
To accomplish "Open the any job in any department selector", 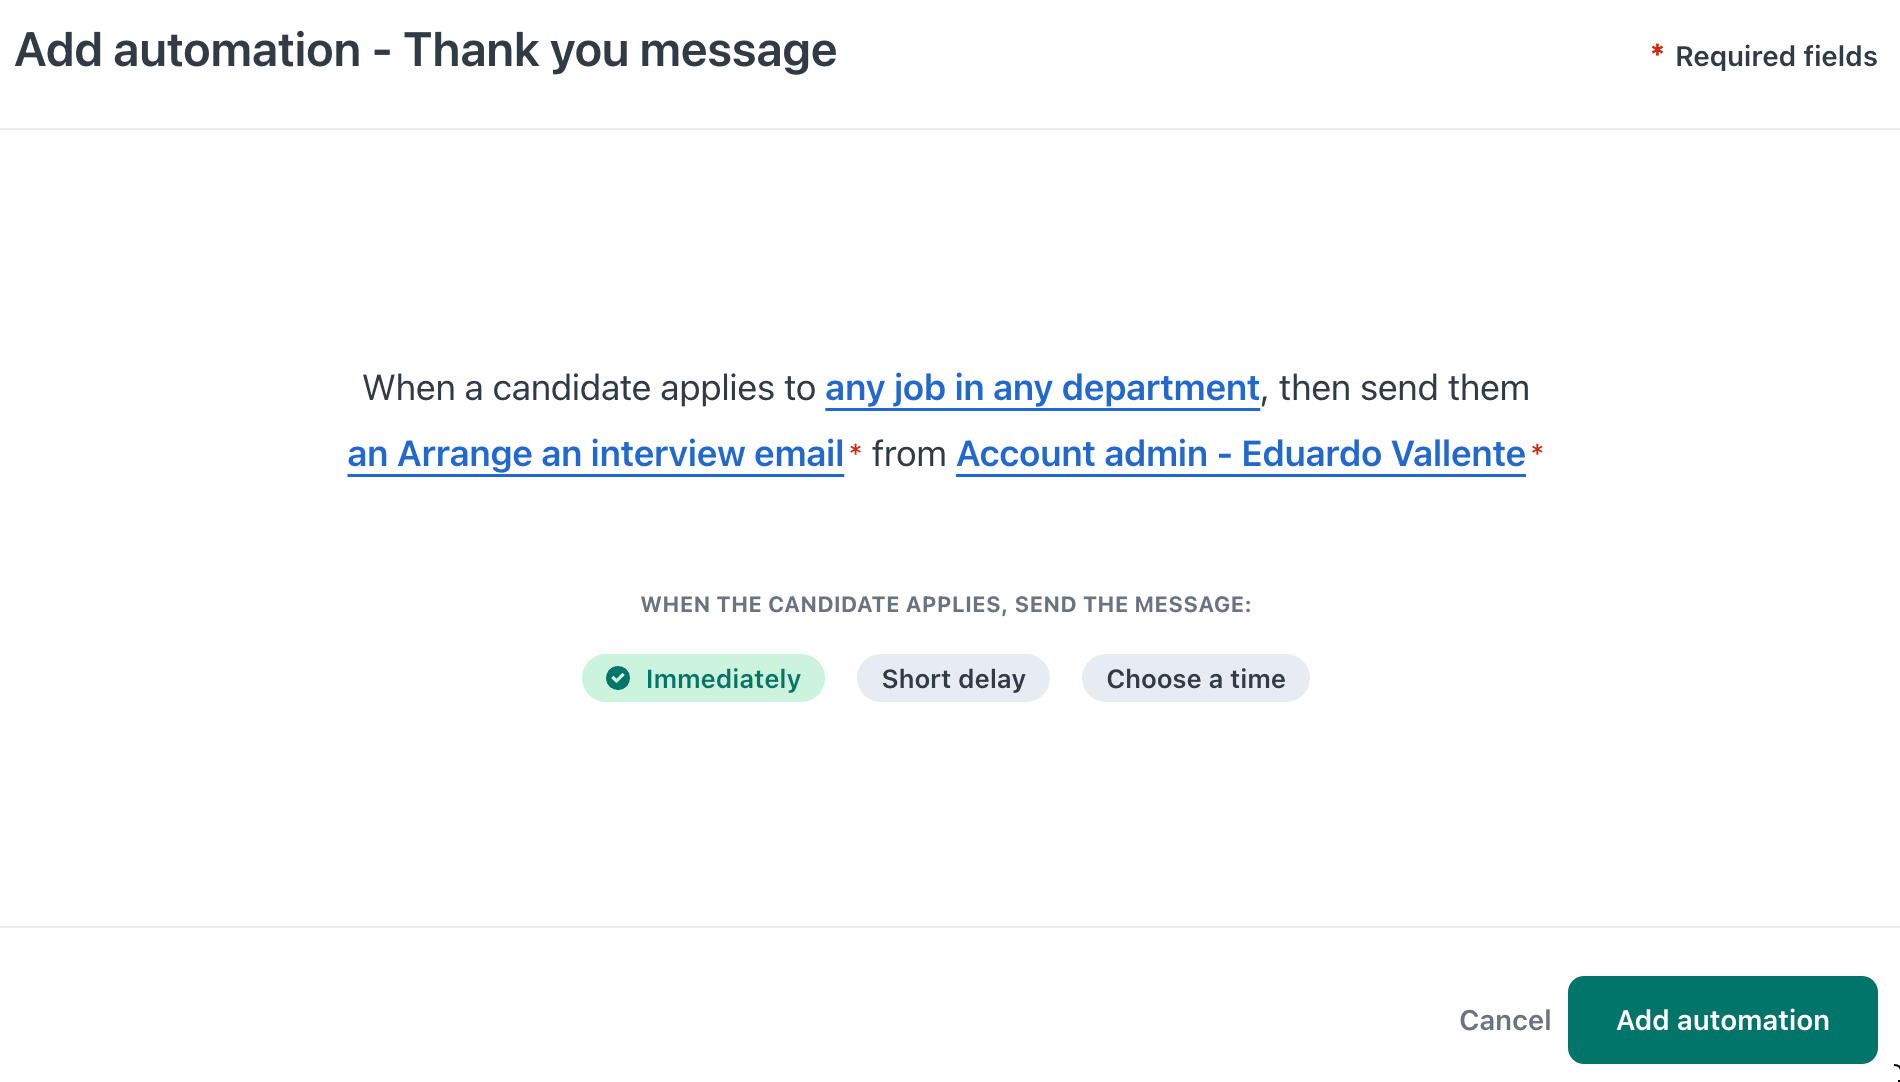I will pos(1042,388).
